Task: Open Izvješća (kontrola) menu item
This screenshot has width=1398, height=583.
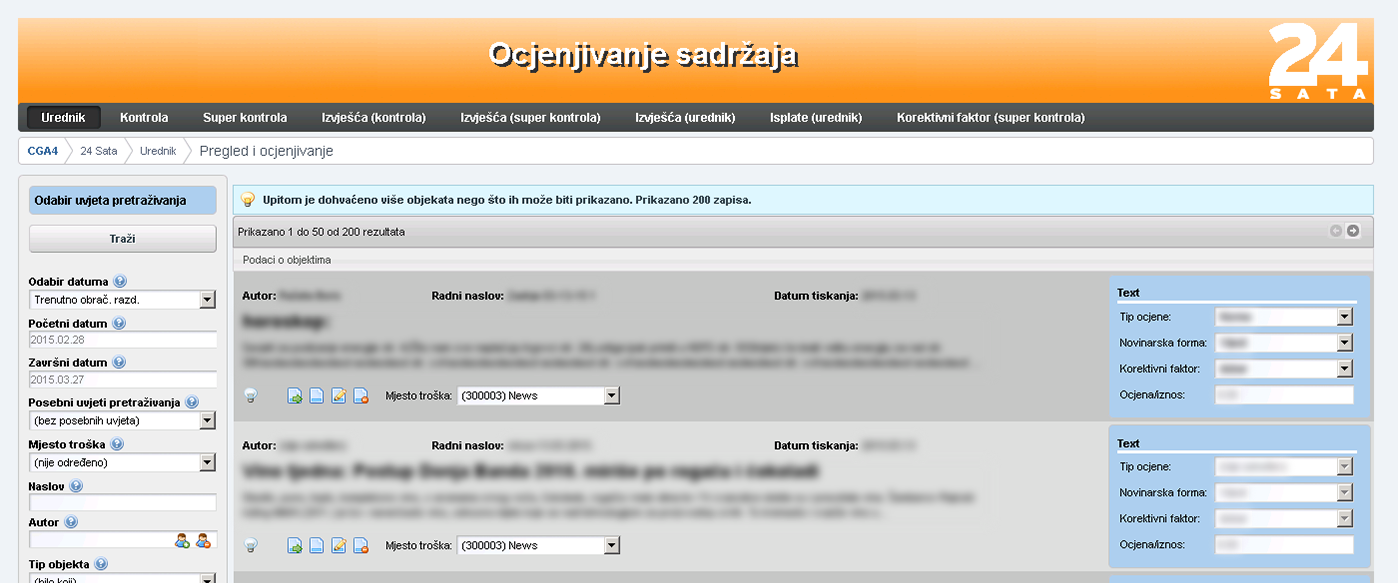Action: click(374, 118)
